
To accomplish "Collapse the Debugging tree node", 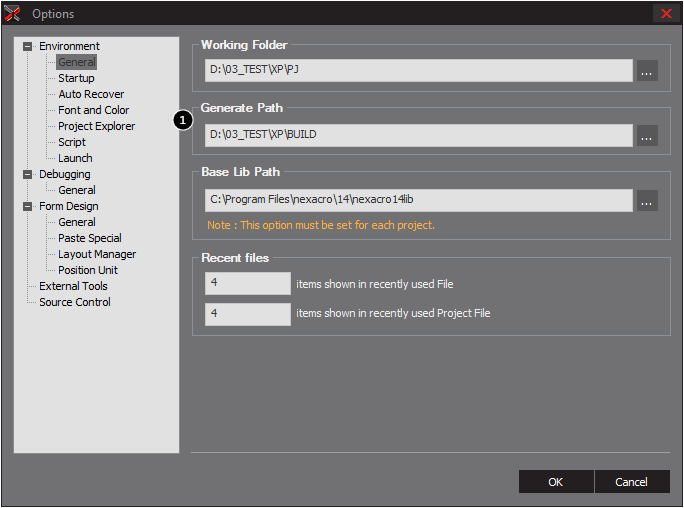I will [28, 174].
